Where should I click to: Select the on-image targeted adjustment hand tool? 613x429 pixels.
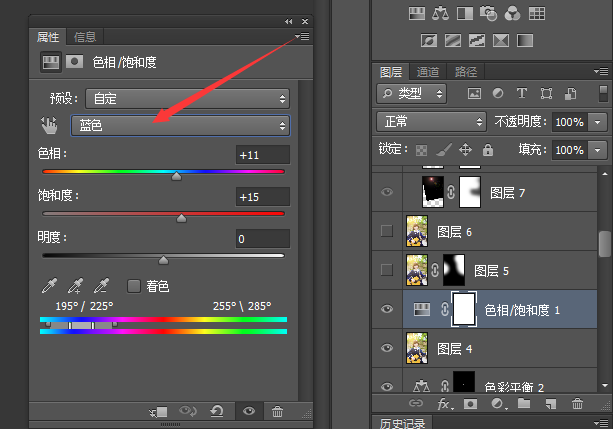[50, 126]
